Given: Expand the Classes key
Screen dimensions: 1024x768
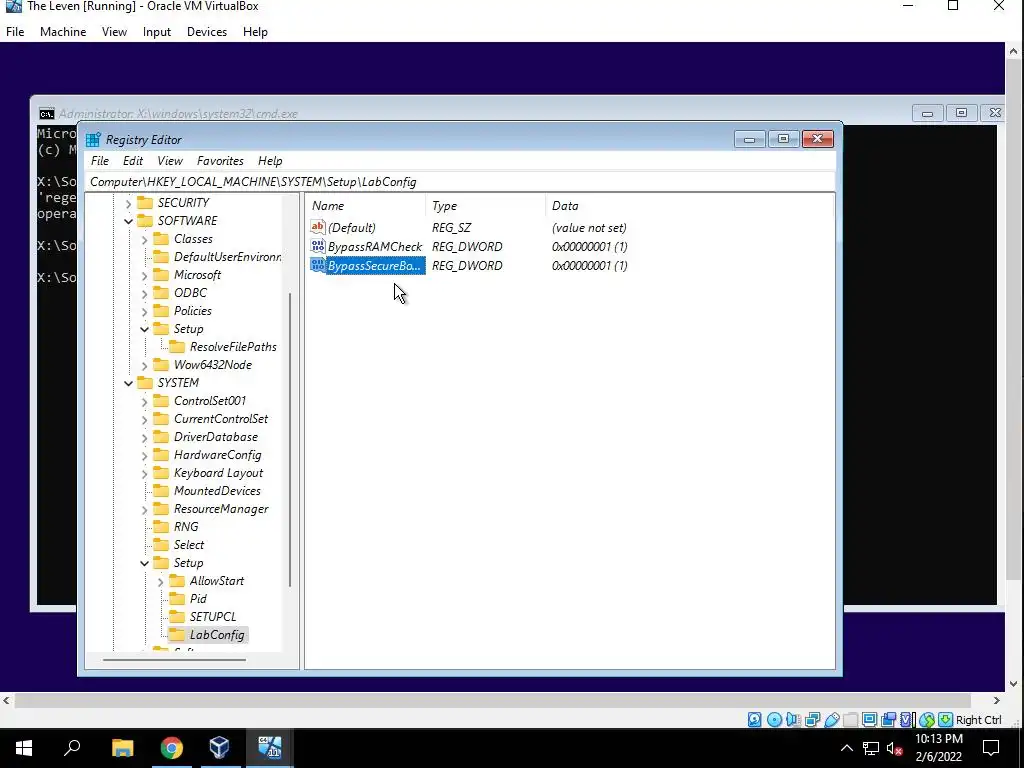Looking at the screenshot, I should coord(144,240).
